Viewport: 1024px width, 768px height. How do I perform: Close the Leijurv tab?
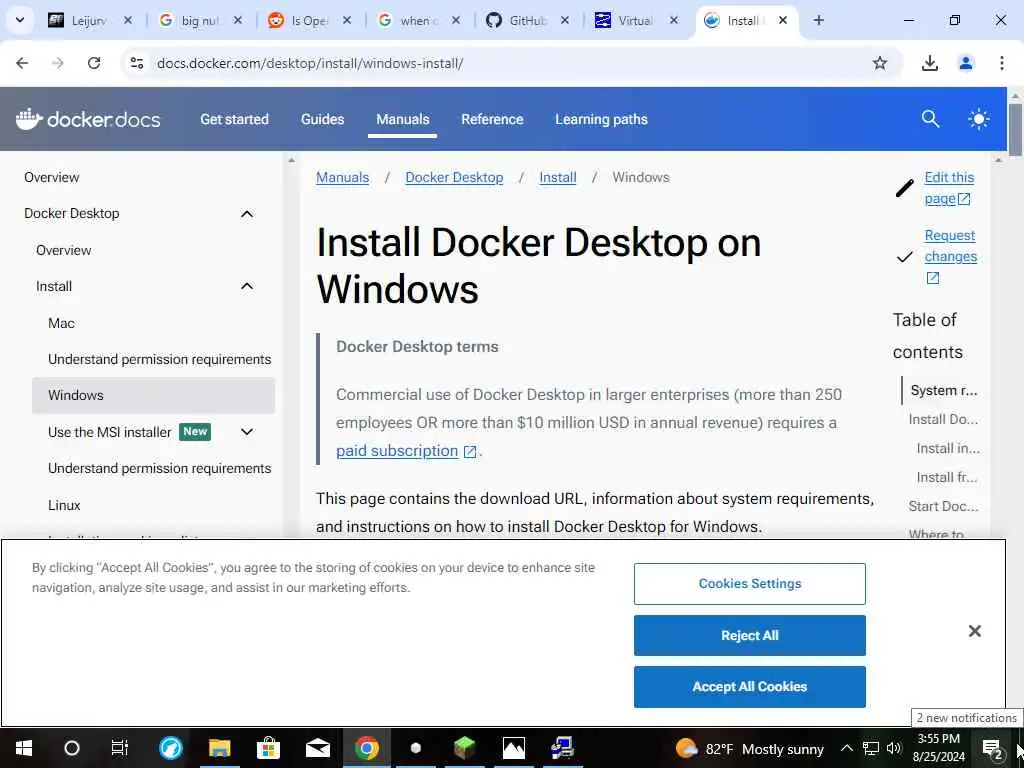pyautogui.click(x=128, y=20)
